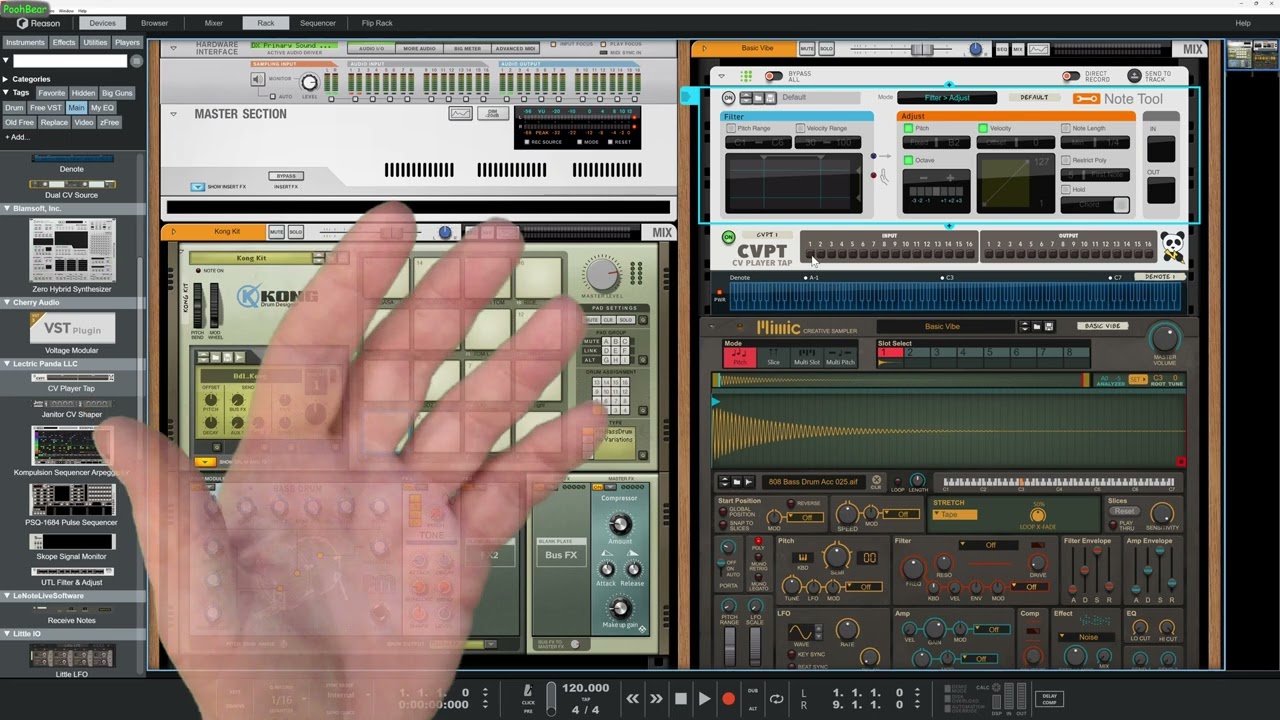The height and width of the screenshot is (720, 1280).
Task: Click the Mimic KBD keyboard tracking icon
Action: click(x=802, y=558)
